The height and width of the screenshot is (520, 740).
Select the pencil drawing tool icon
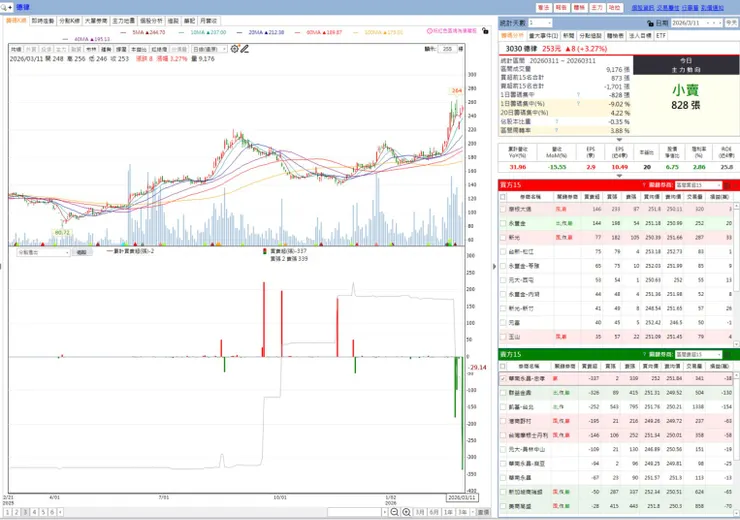(x=244, y=49)
